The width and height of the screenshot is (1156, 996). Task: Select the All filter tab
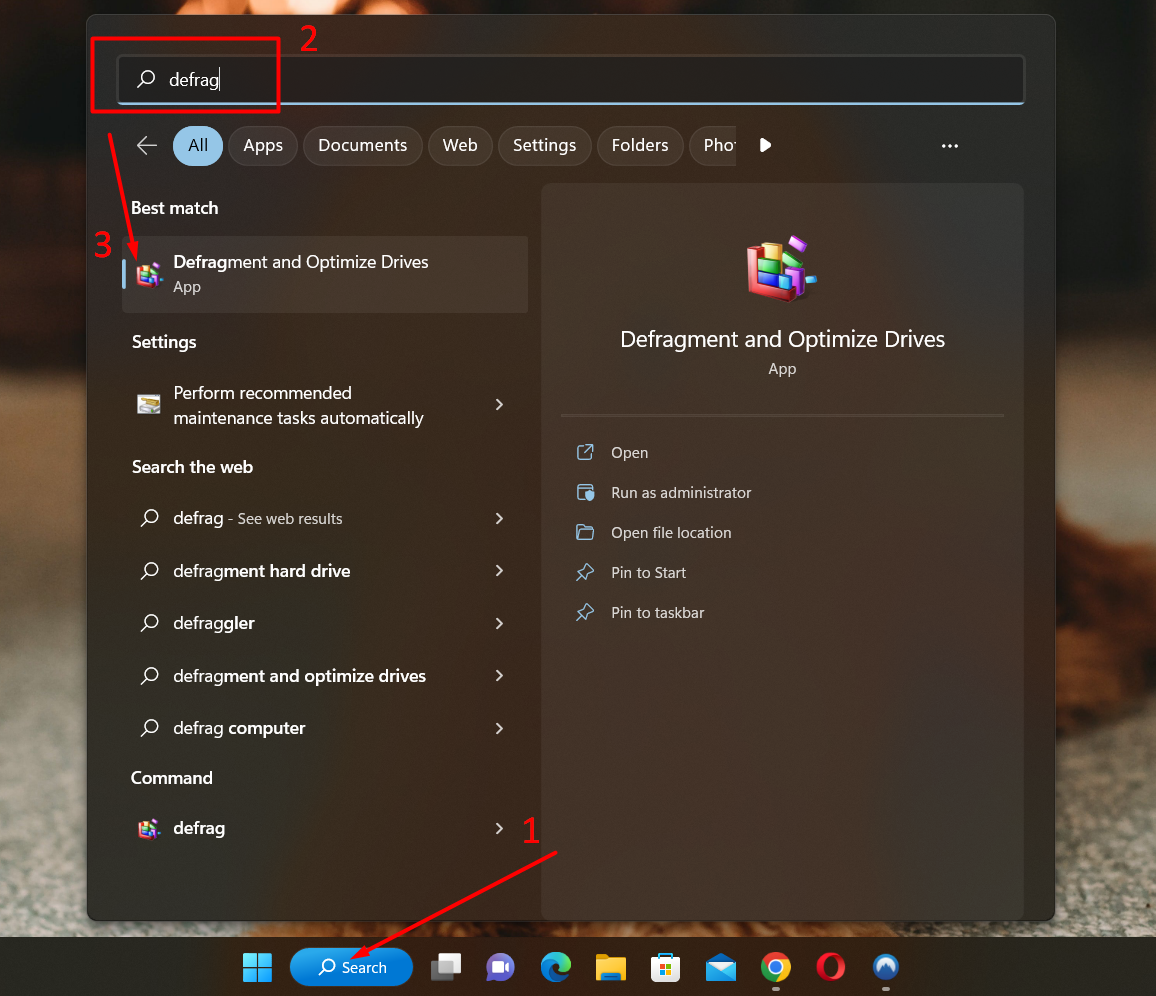pyautogui.click(x=198, y=145)
